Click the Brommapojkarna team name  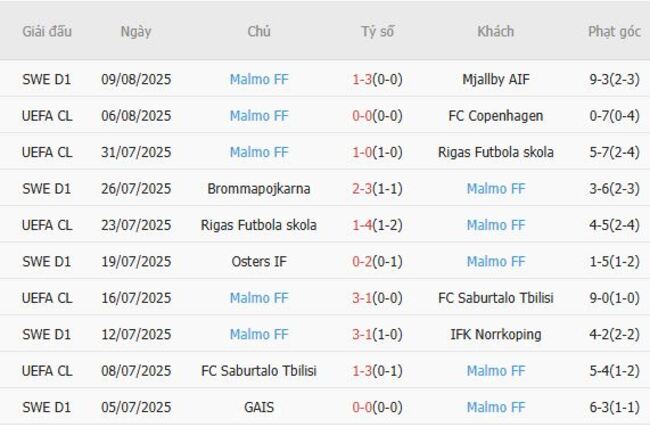[x=259, y=189]
